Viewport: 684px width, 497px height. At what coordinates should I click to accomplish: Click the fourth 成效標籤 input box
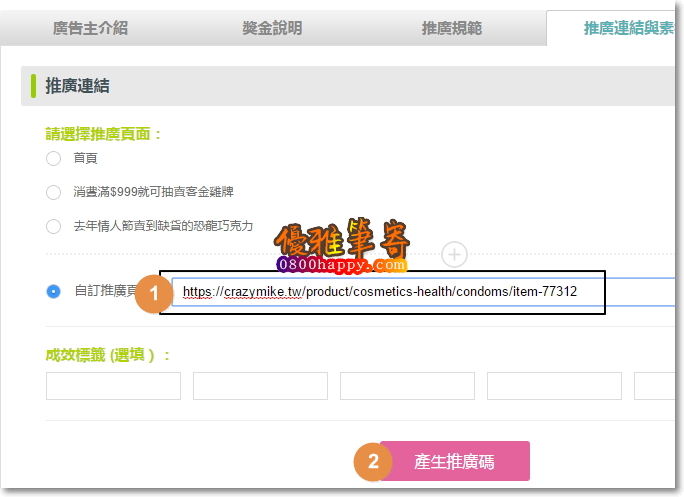point(554,386)
